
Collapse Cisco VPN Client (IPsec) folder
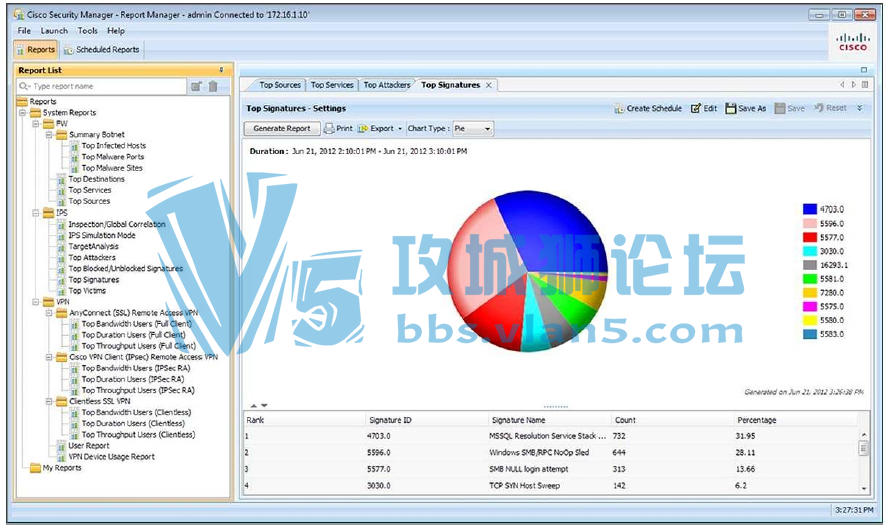tap(49, 357)
